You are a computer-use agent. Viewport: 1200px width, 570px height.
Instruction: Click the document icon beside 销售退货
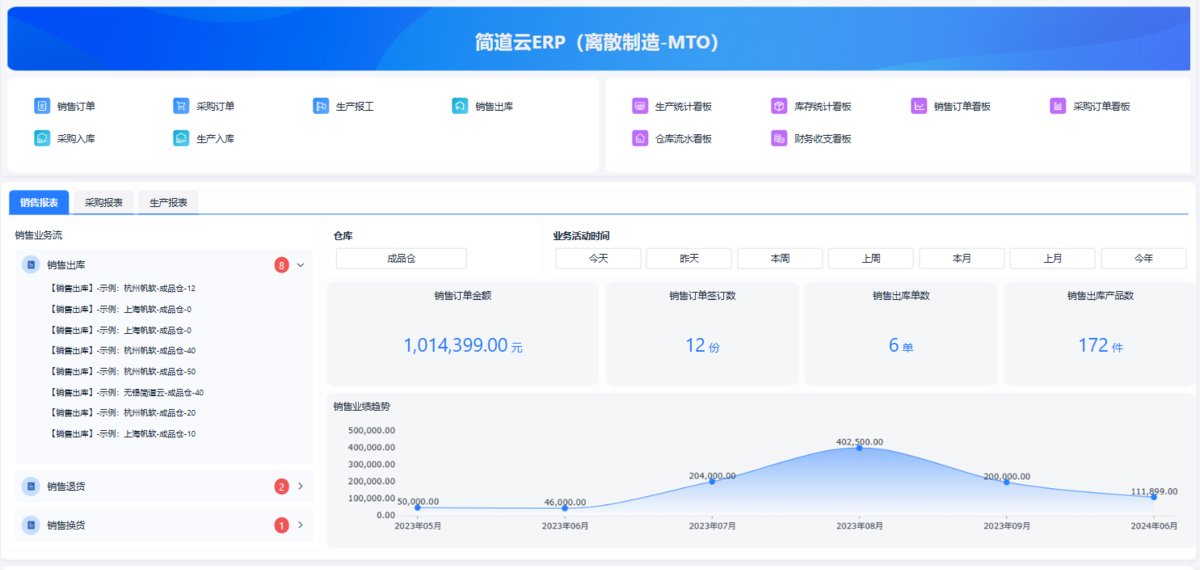coord(31,486)
